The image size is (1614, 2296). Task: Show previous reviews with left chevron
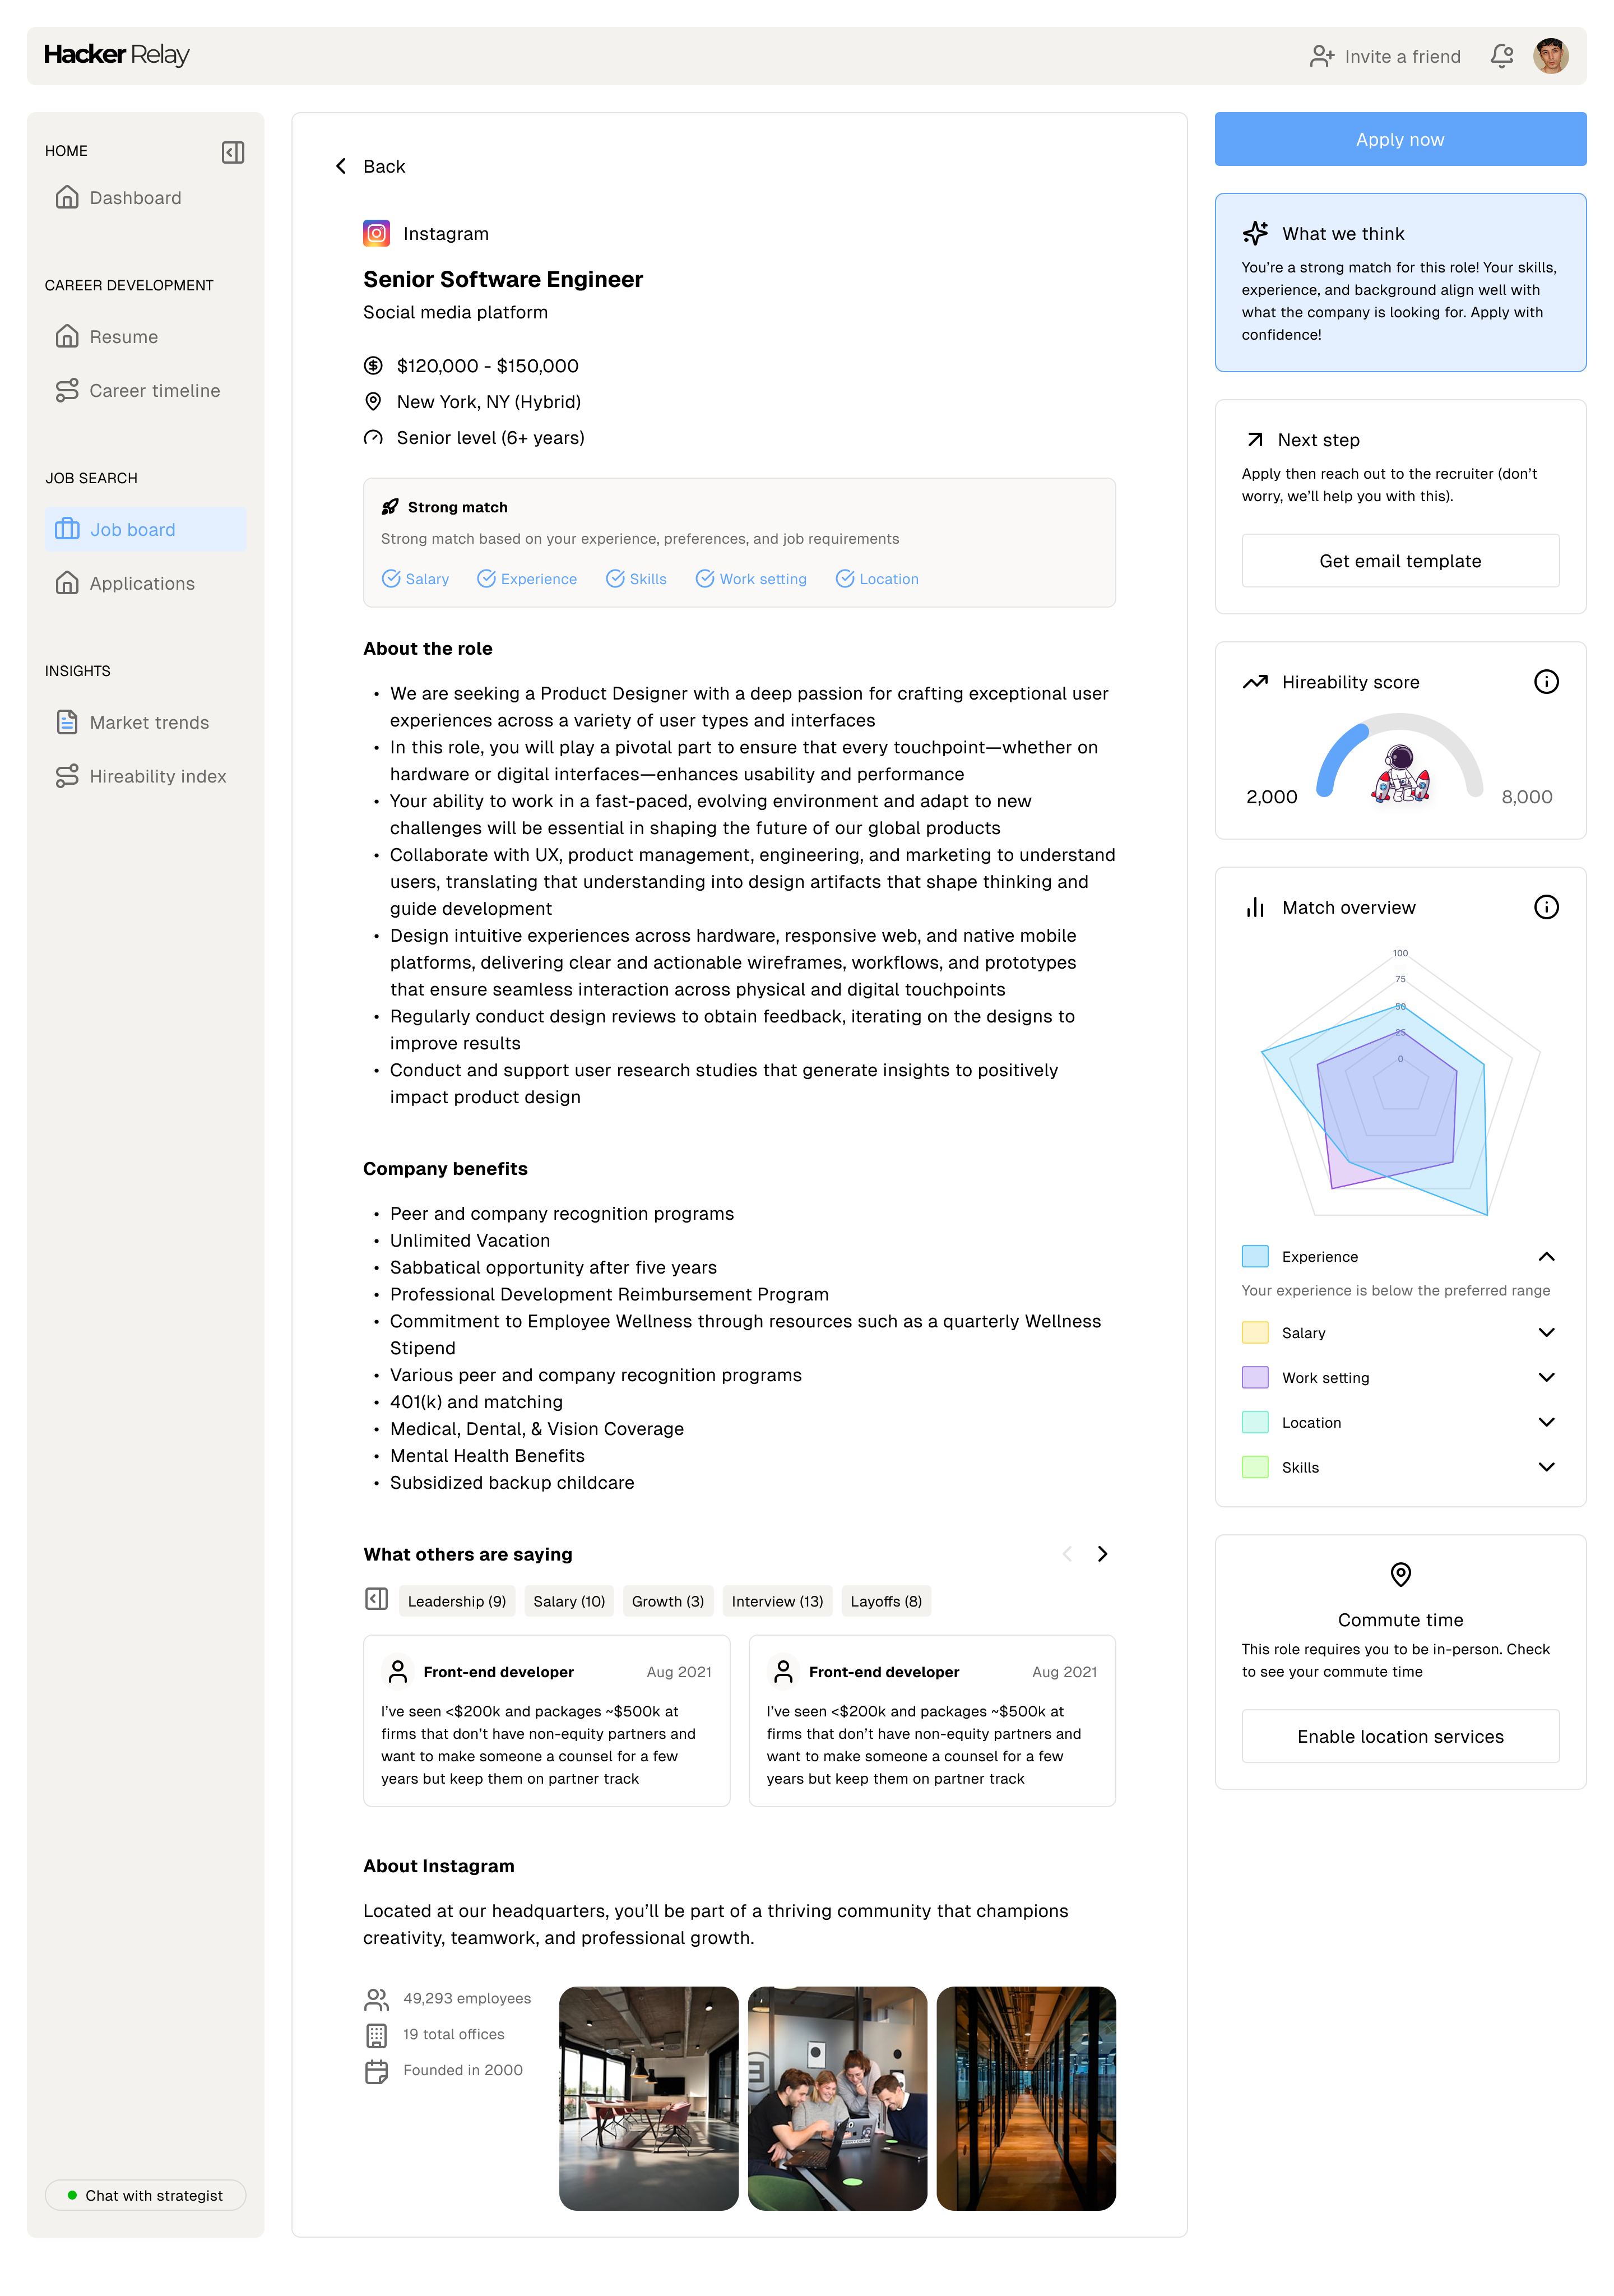(1066, 1554)
